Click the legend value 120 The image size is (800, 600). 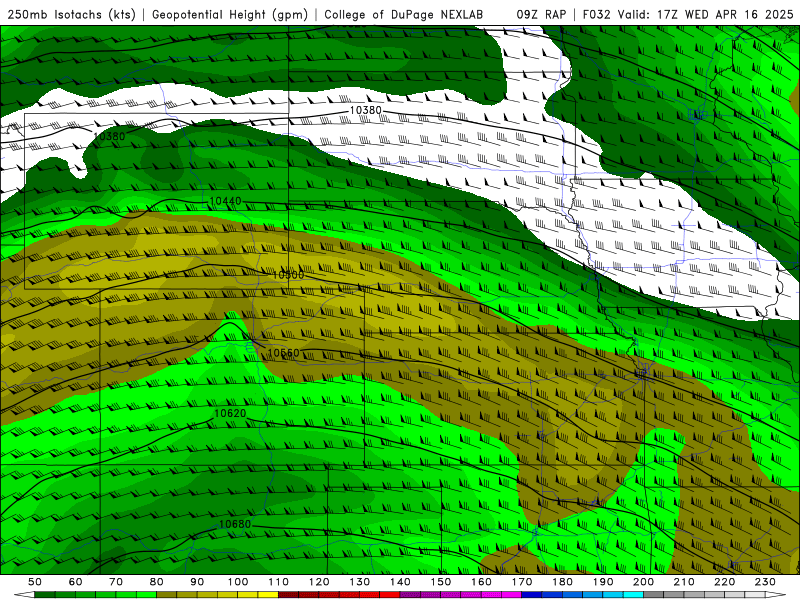click(x=319, y=582)
